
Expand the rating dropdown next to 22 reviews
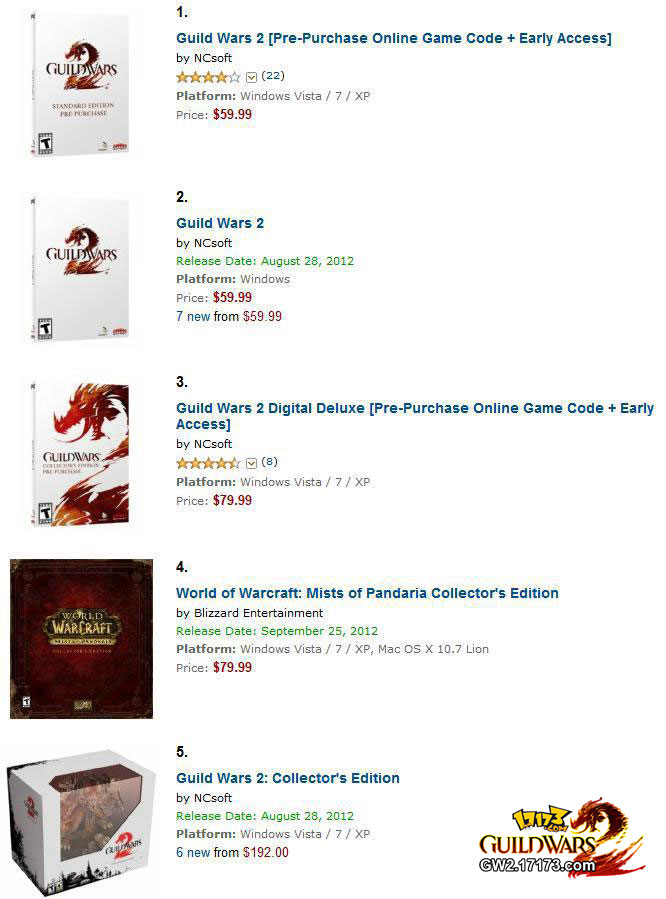[251, 77]
